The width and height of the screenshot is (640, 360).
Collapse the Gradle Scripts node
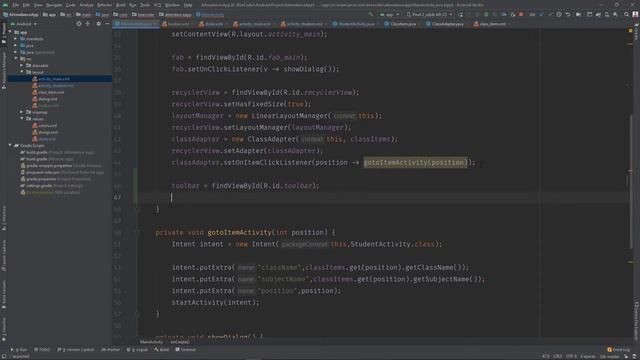point(10,145)
